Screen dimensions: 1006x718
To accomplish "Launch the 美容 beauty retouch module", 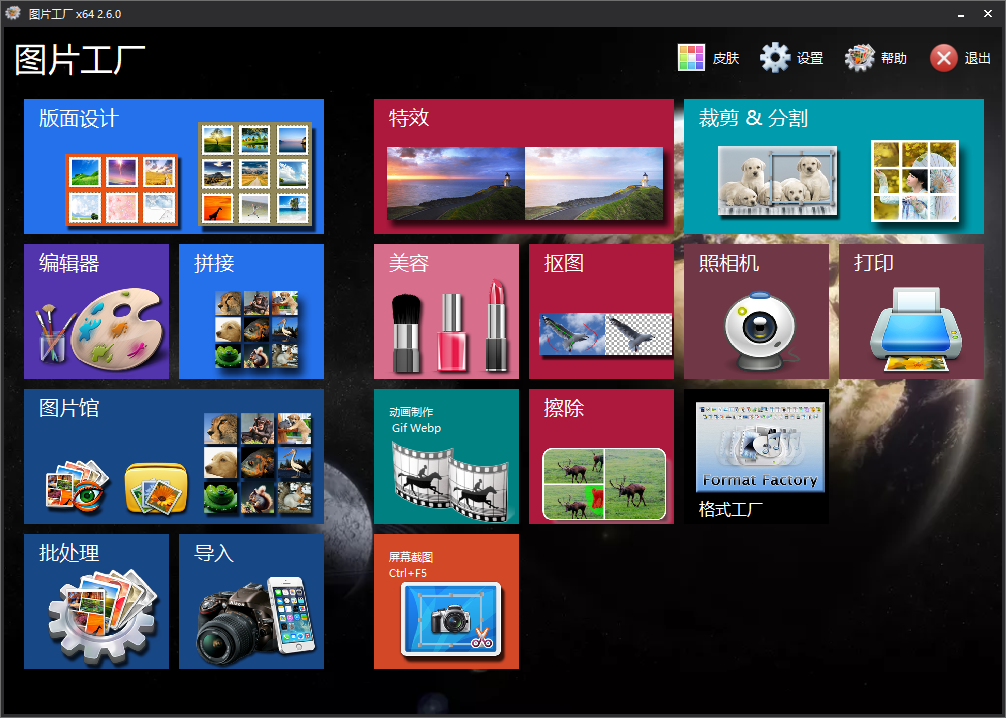I will click(446, 311).
